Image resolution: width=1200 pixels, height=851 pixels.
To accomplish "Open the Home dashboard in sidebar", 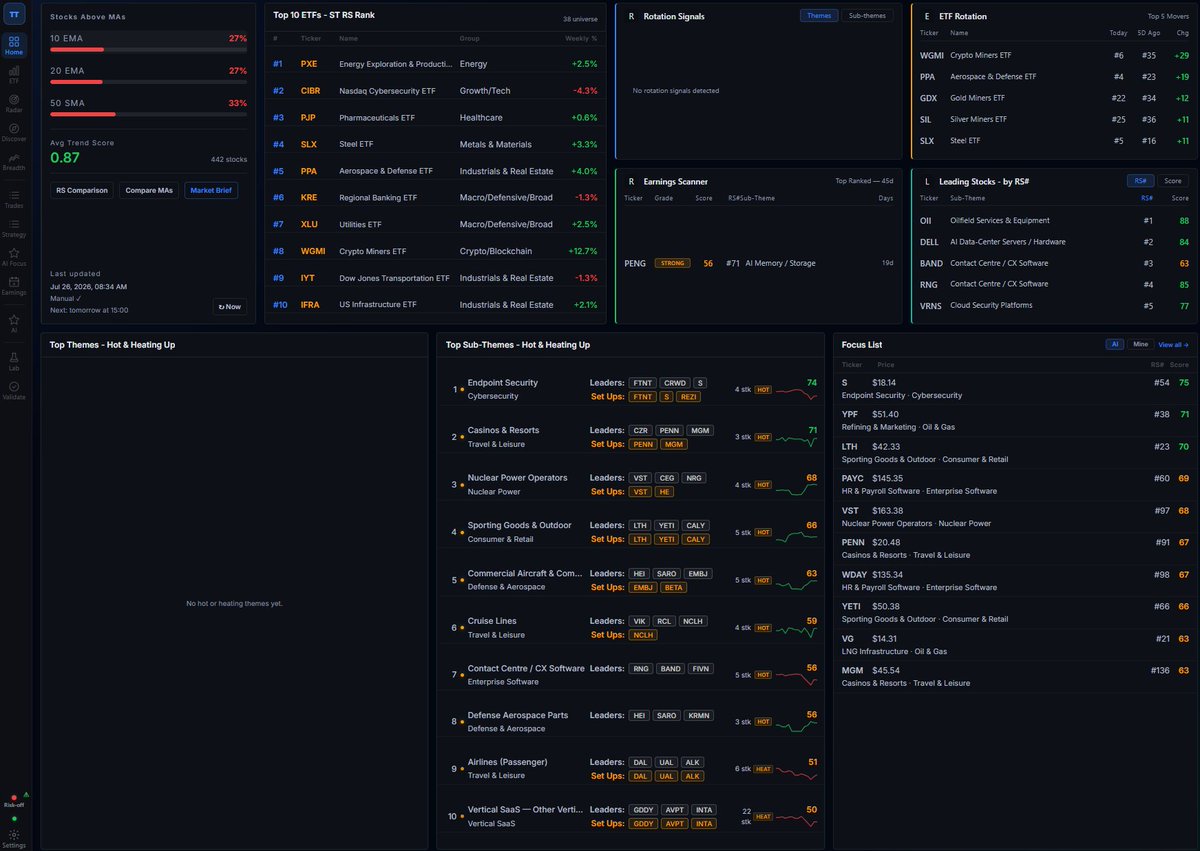I will (14, 45).
